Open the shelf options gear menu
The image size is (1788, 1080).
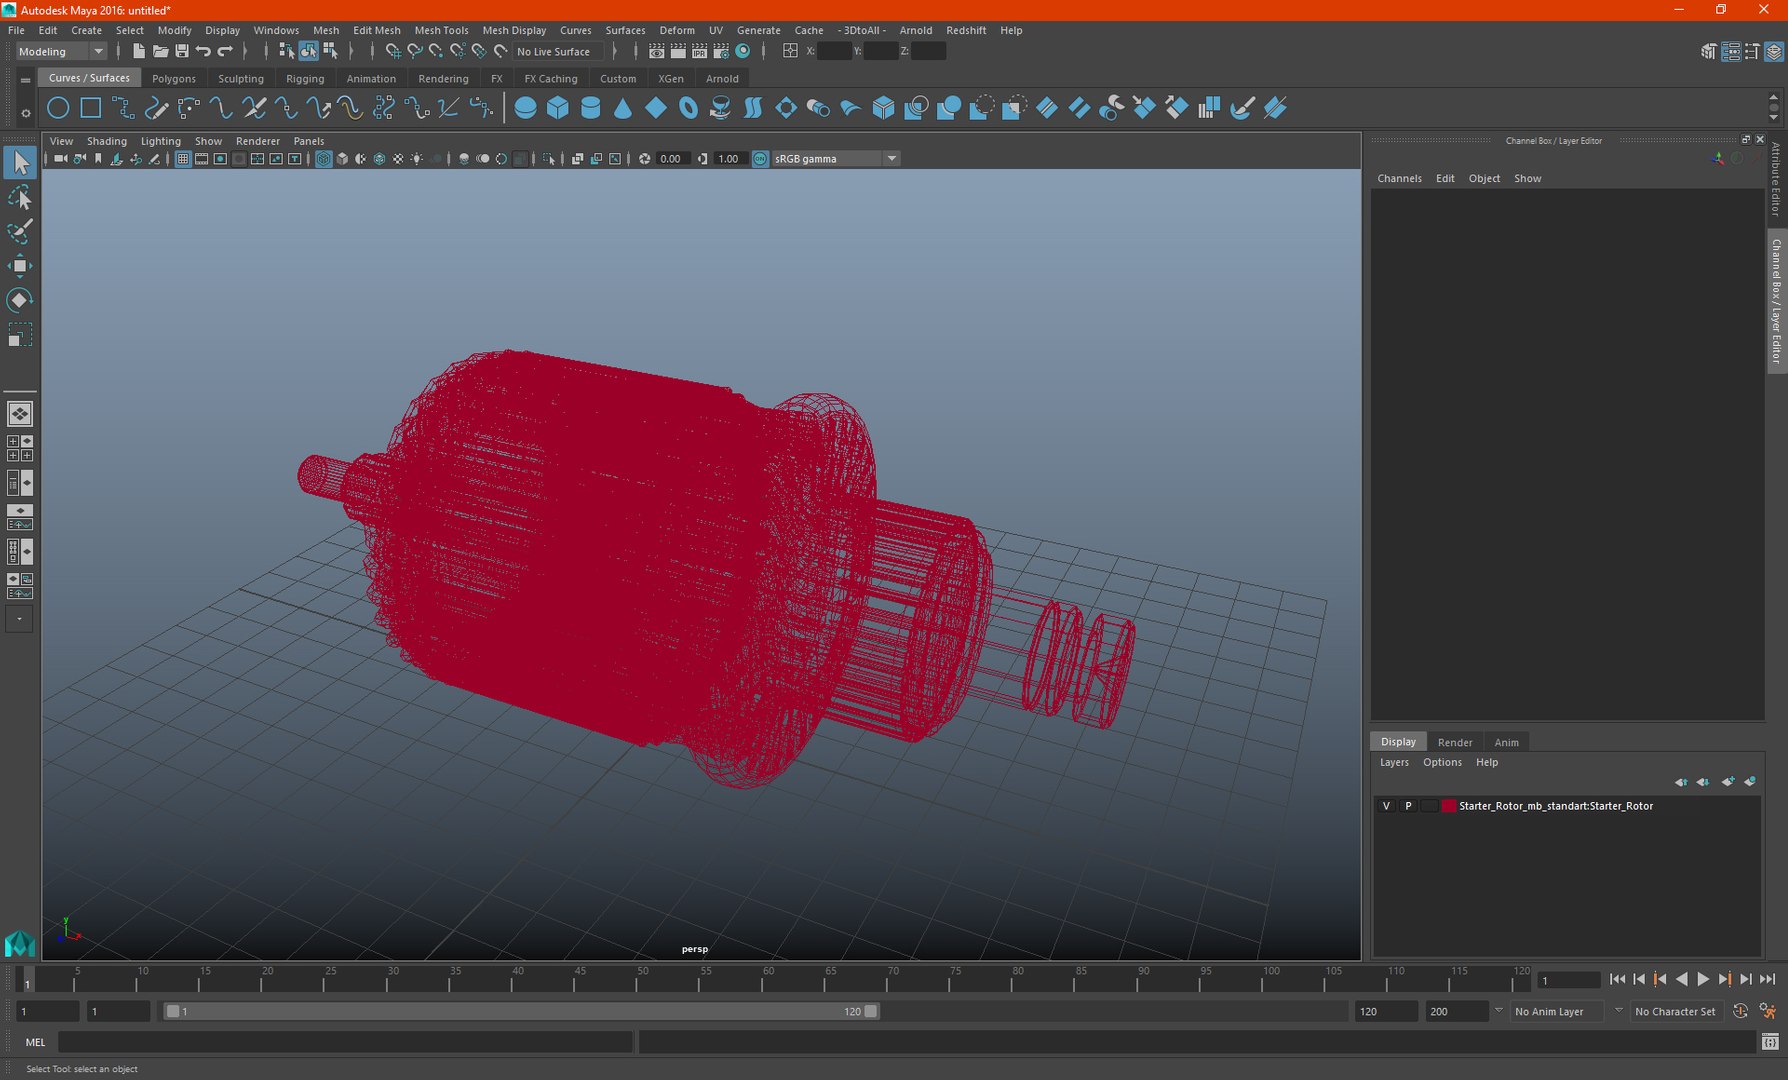[25, 113]
